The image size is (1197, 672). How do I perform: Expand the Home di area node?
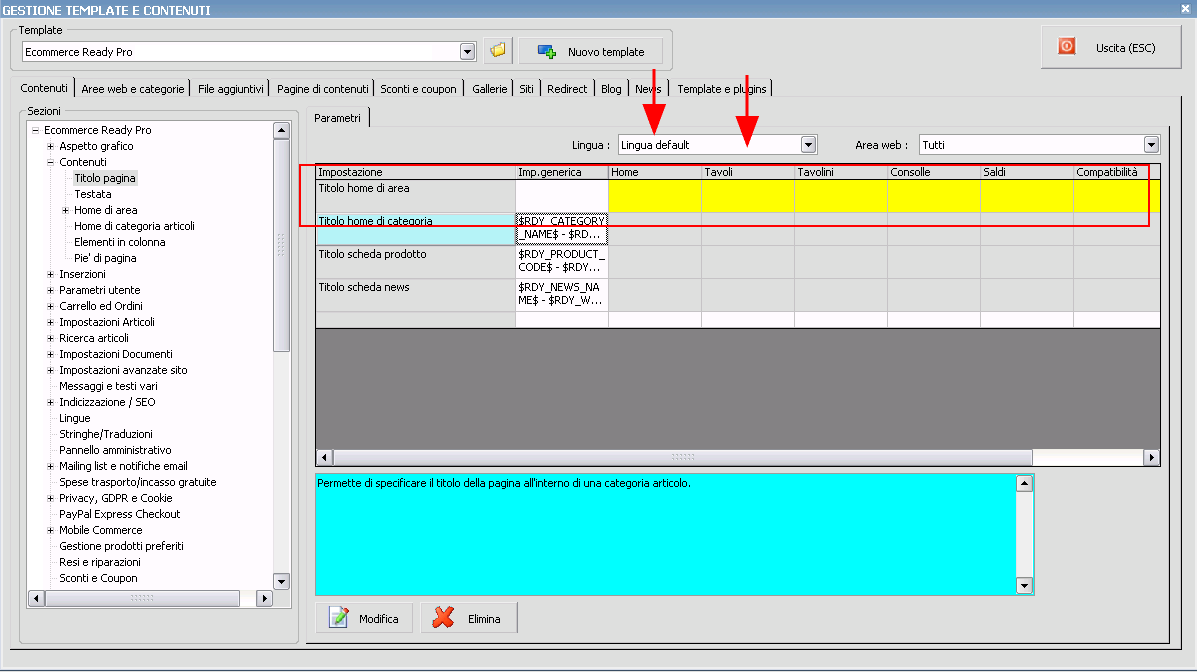[x=65, y=210]
